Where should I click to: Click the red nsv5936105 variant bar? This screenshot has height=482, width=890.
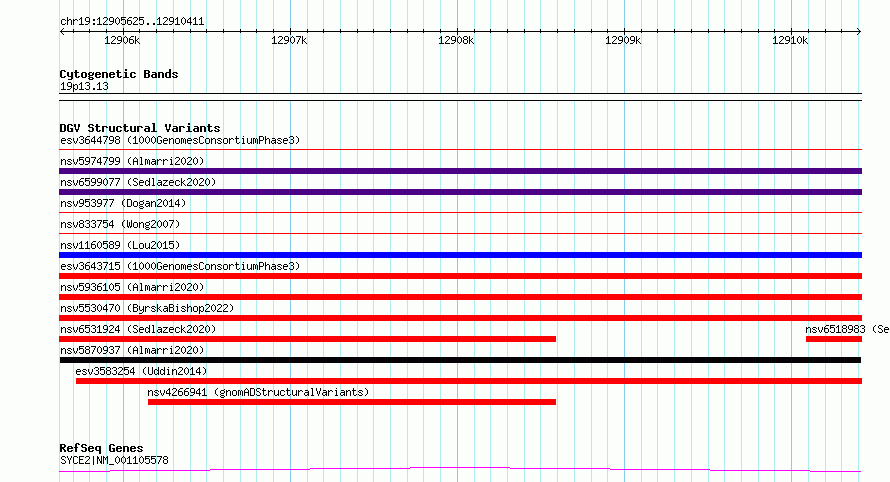point(460,297)
